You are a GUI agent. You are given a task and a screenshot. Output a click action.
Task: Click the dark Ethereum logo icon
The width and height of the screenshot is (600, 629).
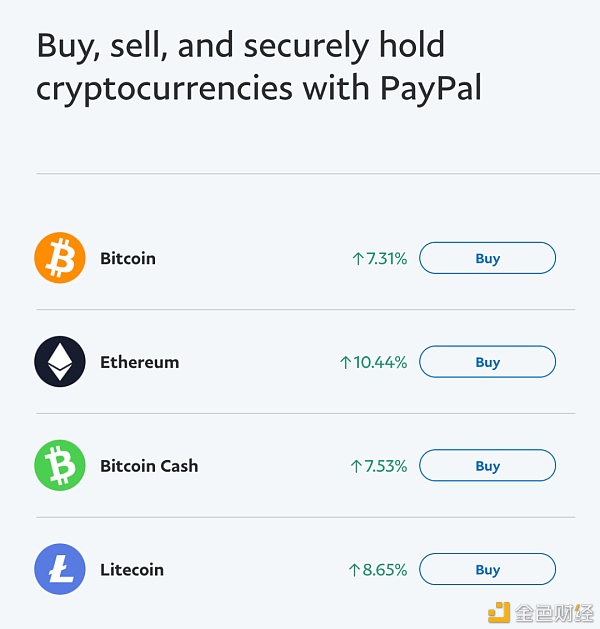point(60,362)
